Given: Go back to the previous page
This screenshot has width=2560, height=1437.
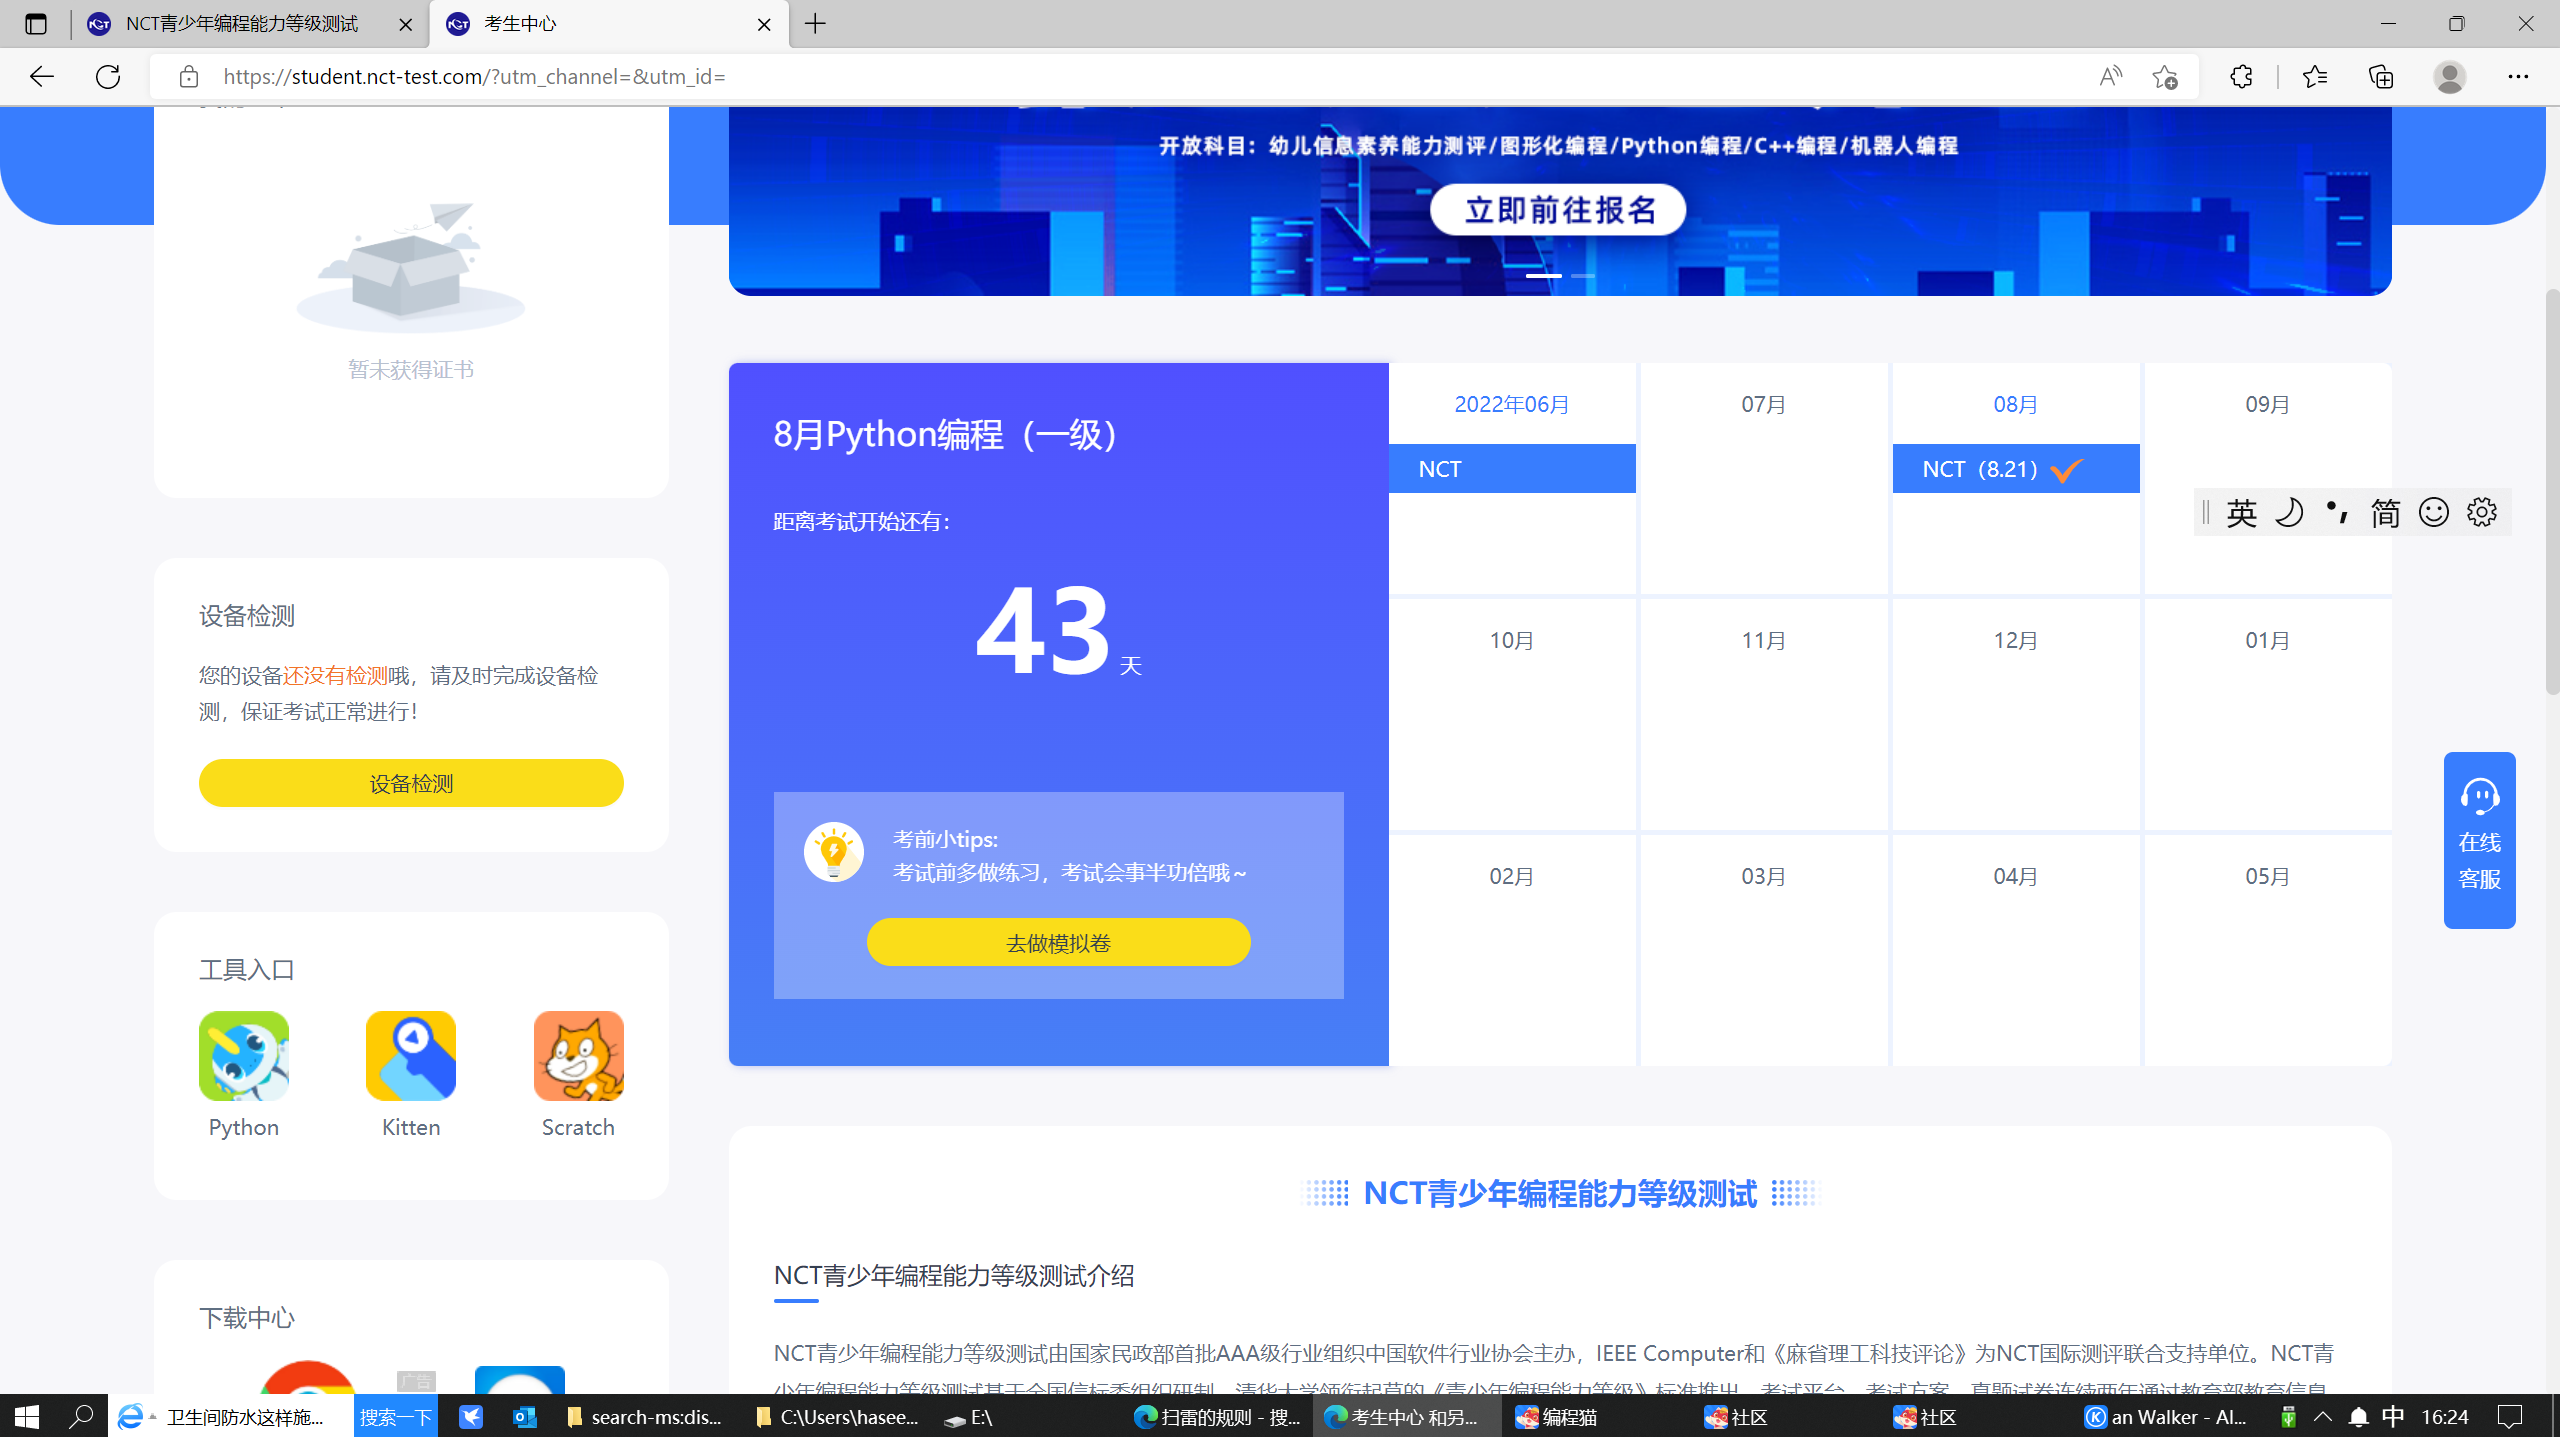Looking at the screenshot, I should point(41,76).
